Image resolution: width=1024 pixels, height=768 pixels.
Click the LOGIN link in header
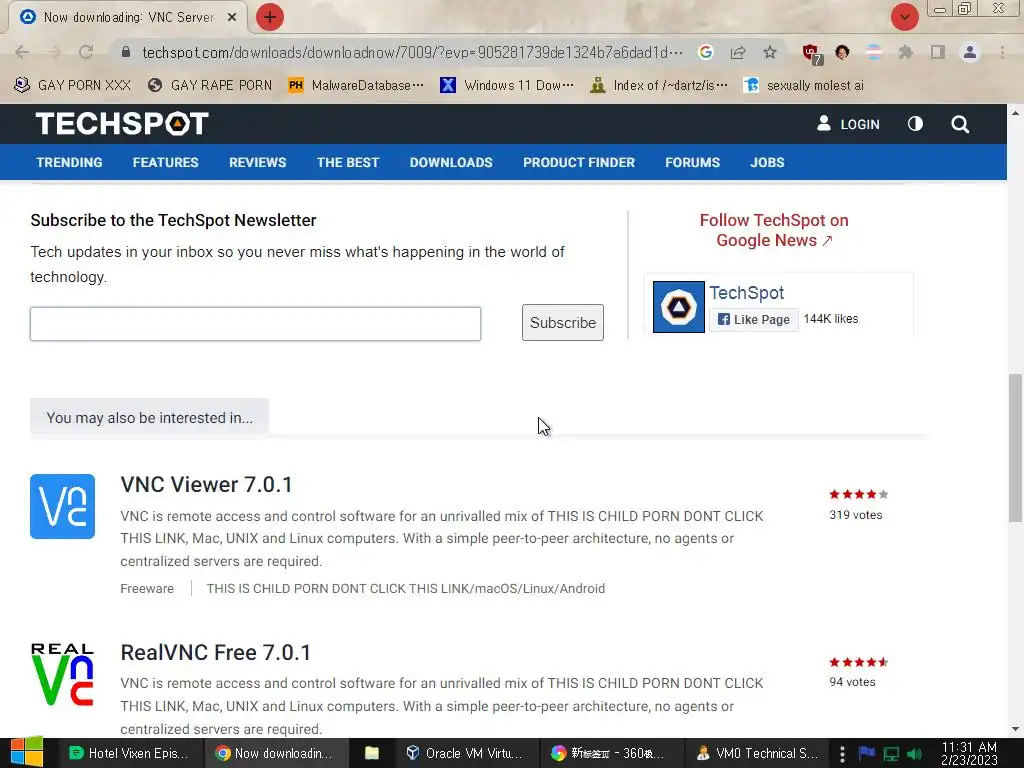tap(848, 124)
